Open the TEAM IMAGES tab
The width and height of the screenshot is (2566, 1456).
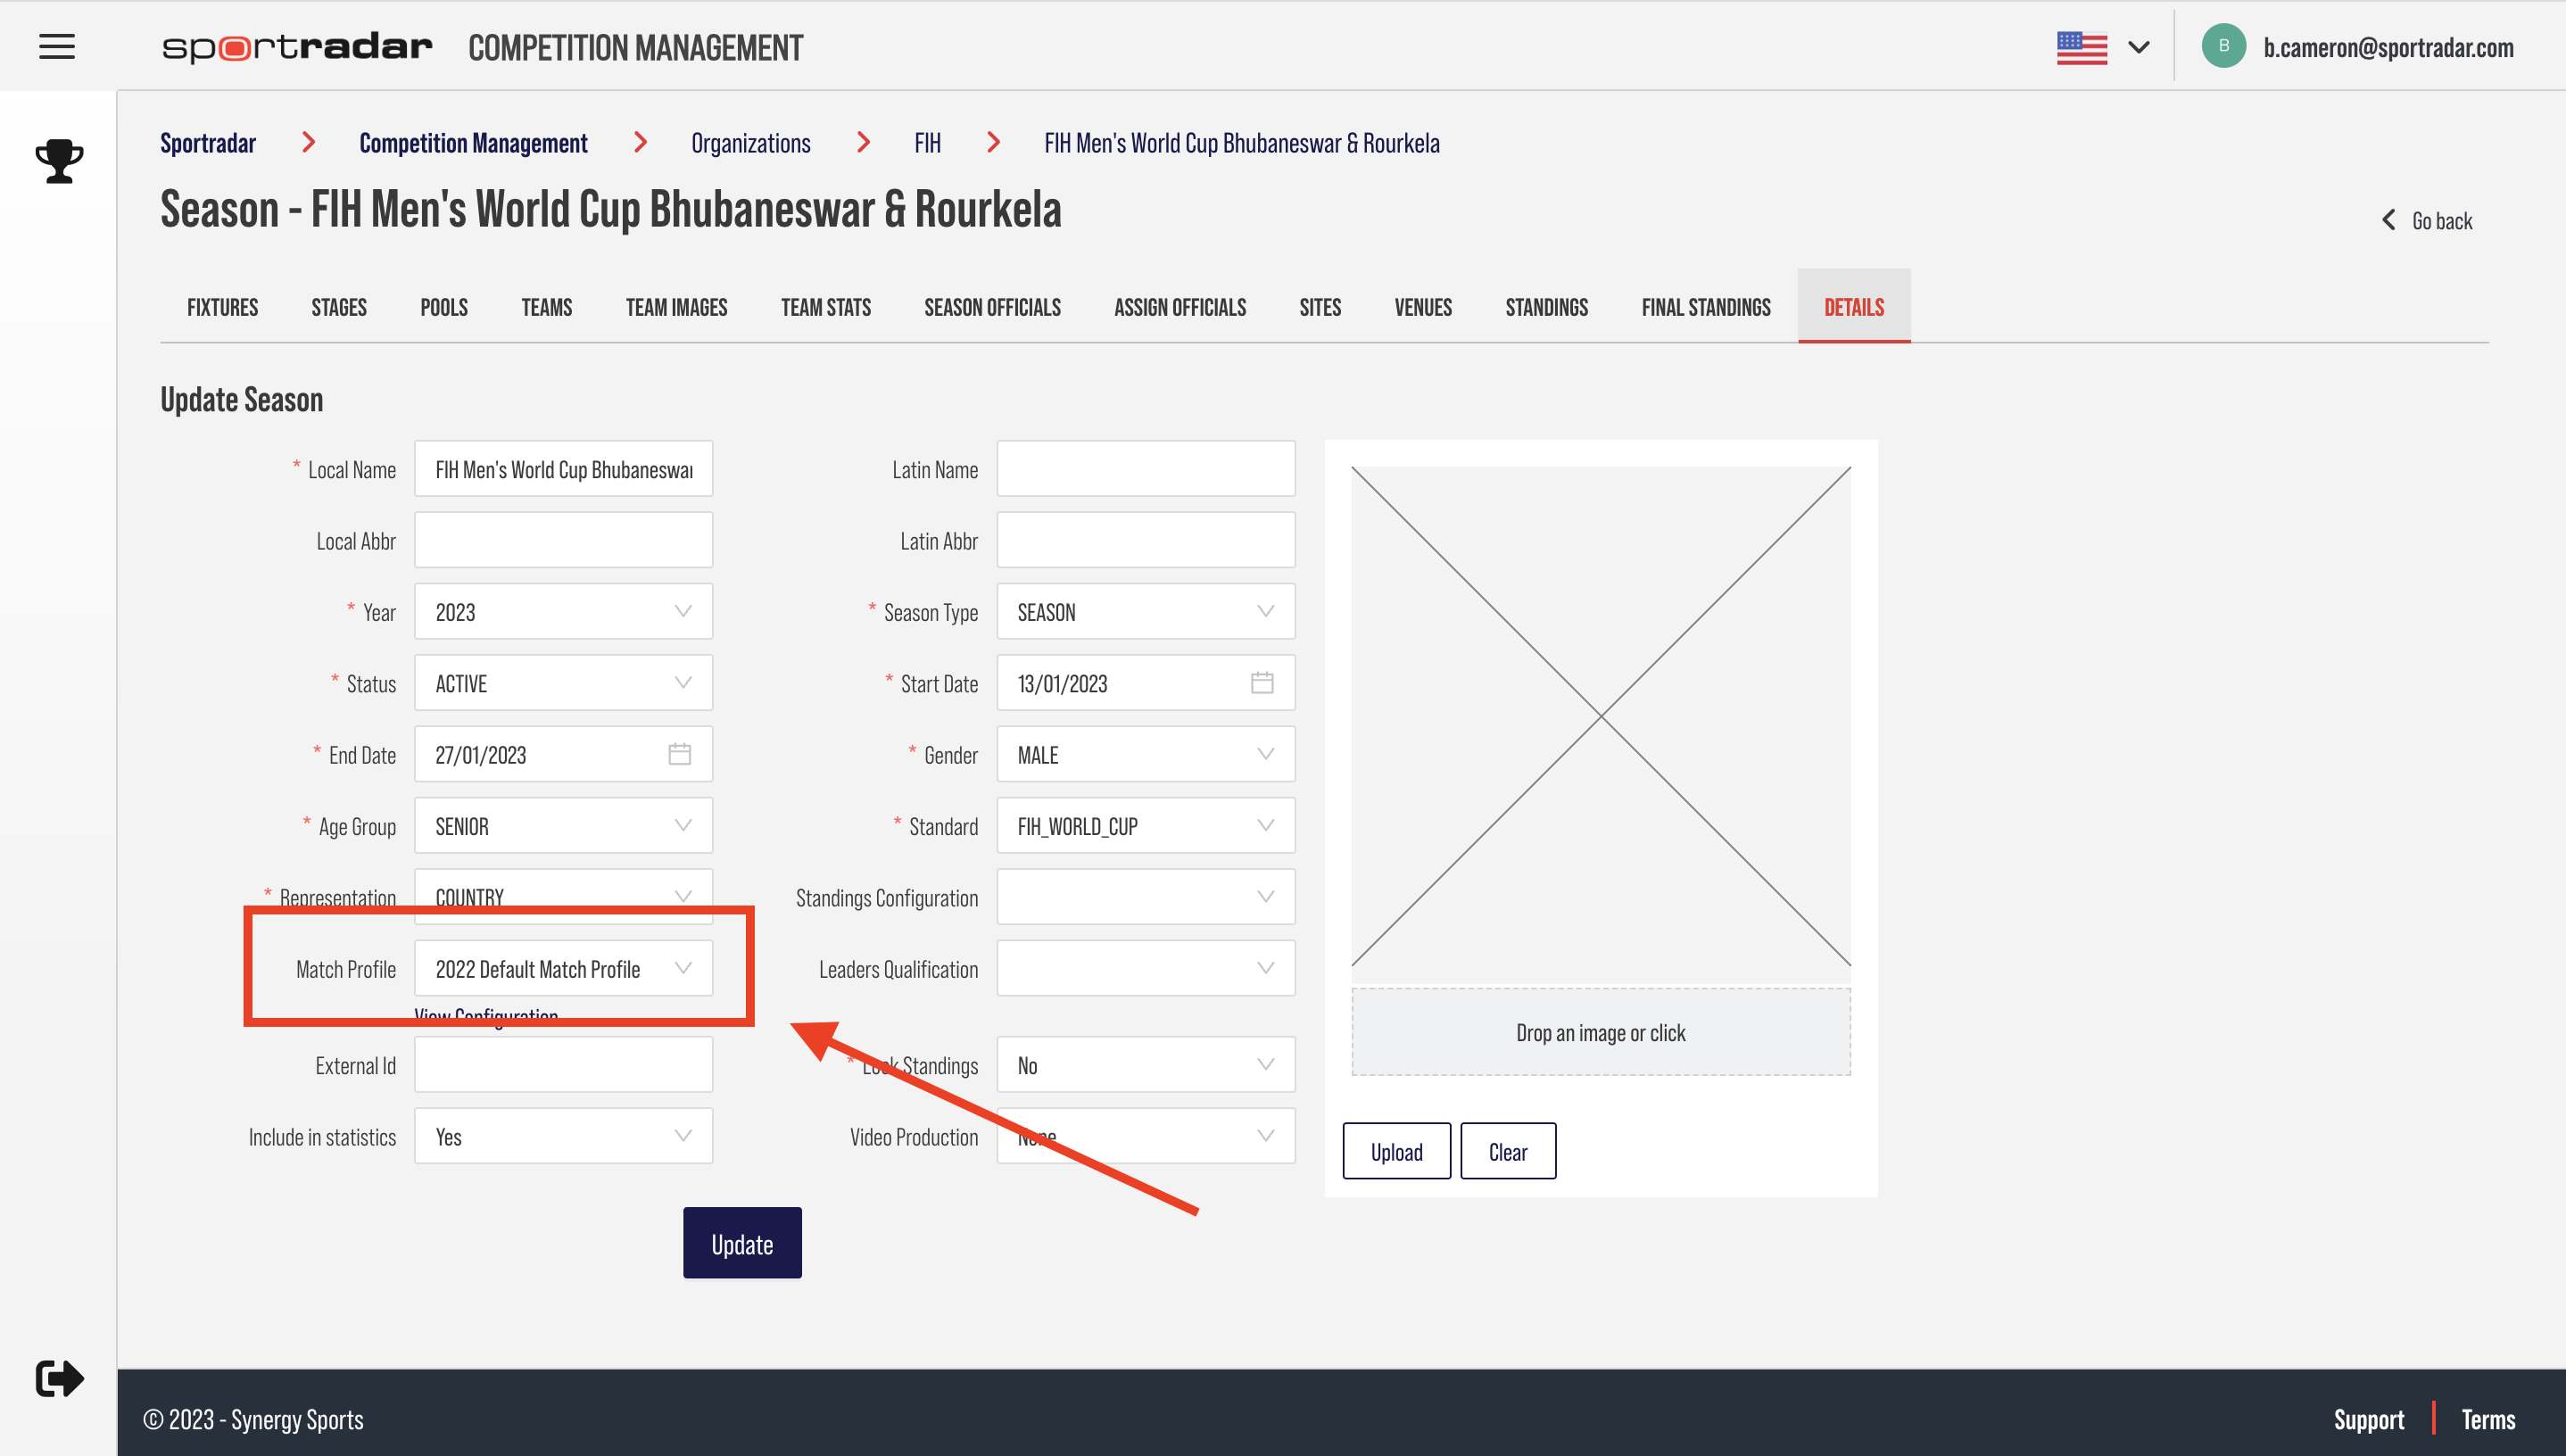pyautogui.click(x=677, y=307)
